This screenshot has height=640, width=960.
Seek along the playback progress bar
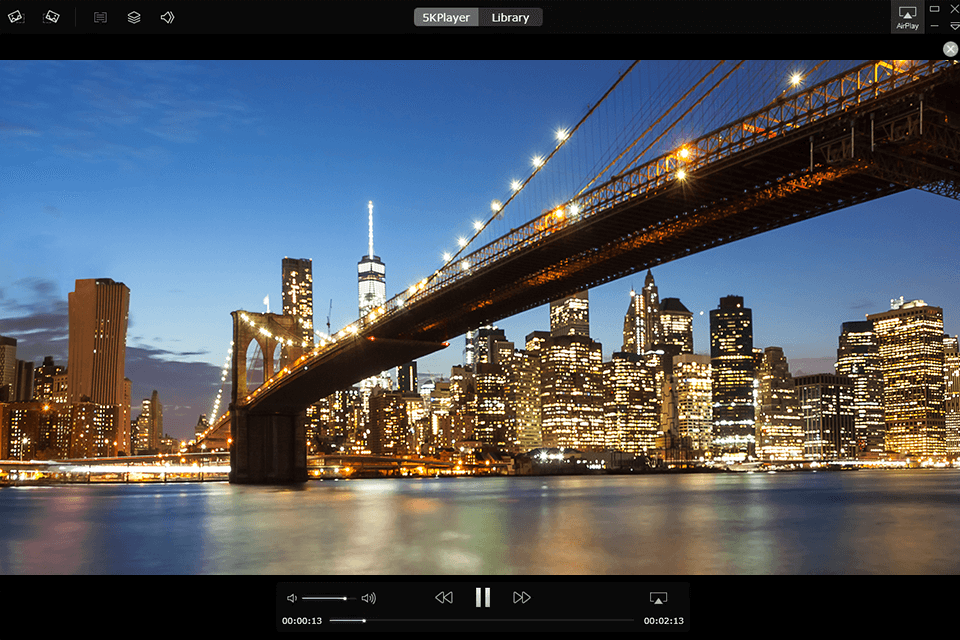(482, 620)
